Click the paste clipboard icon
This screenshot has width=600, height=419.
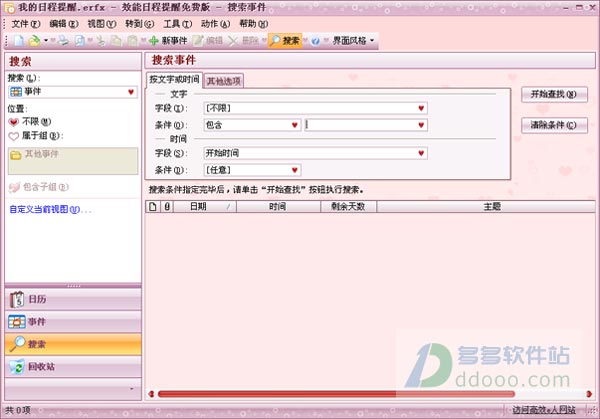tap(132, 41)
